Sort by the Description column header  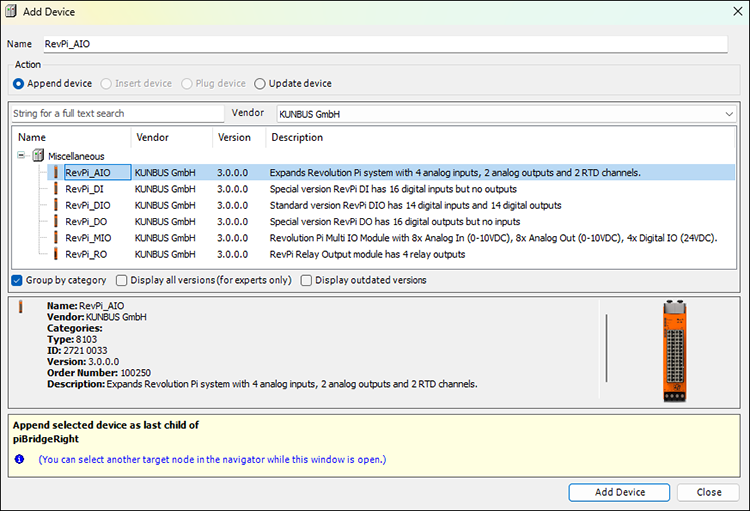[x=500, y=137]
